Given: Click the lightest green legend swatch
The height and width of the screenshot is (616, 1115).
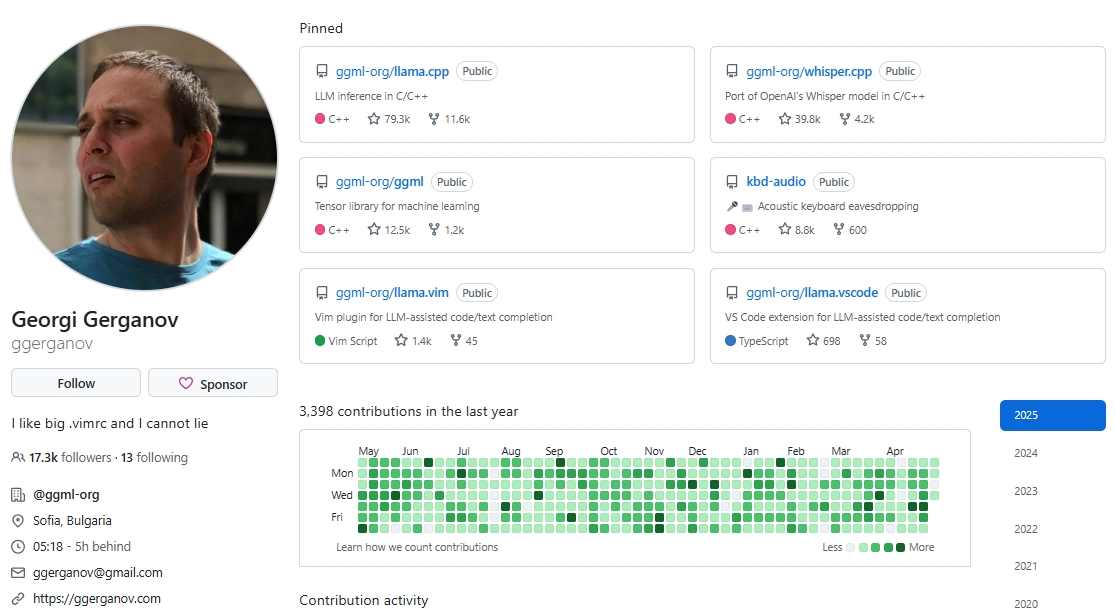Looking at the screenshot, I should coord(863,548).
